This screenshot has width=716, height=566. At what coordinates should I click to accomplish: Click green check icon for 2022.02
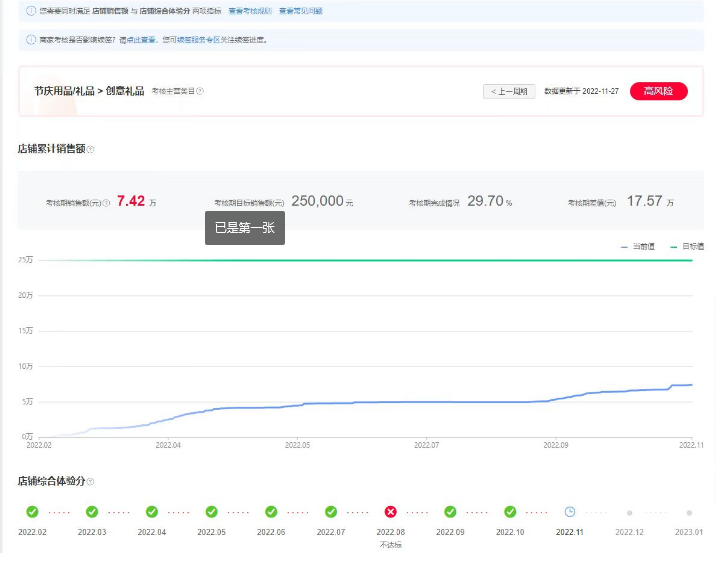pyautogui.click(x=32, y=512)
